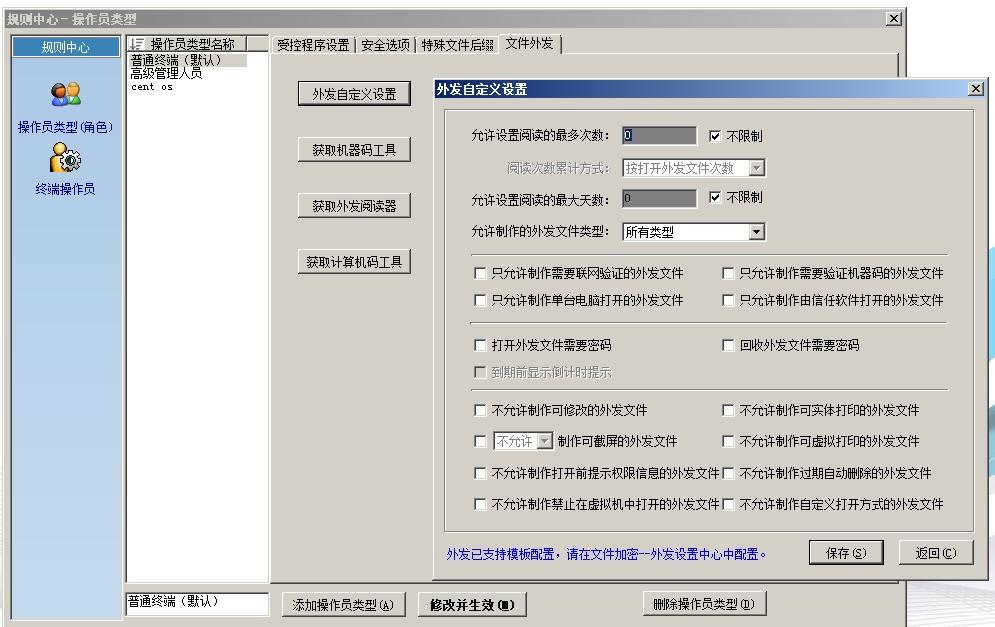Viewport: 995px width, 627px height.
Task: Click operator type name input field
Action: point(196,604)
